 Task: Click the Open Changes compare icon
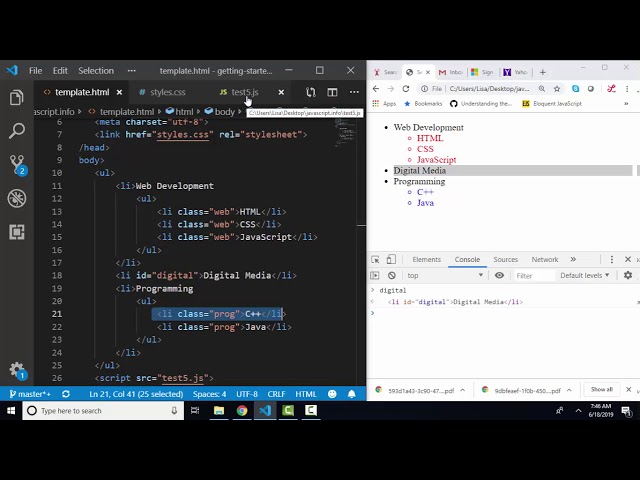(x=311, y=92)
